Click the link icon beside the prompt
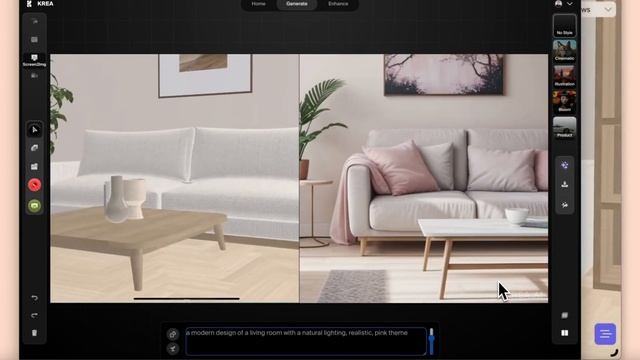 click(x=173, y=334)
